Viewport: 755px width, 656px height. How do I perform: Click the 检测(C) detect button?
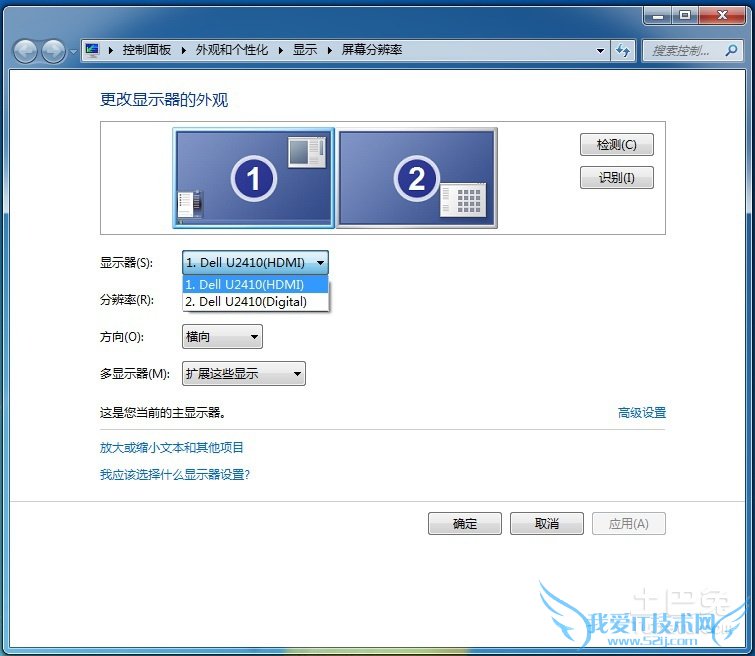pos(616,144)
